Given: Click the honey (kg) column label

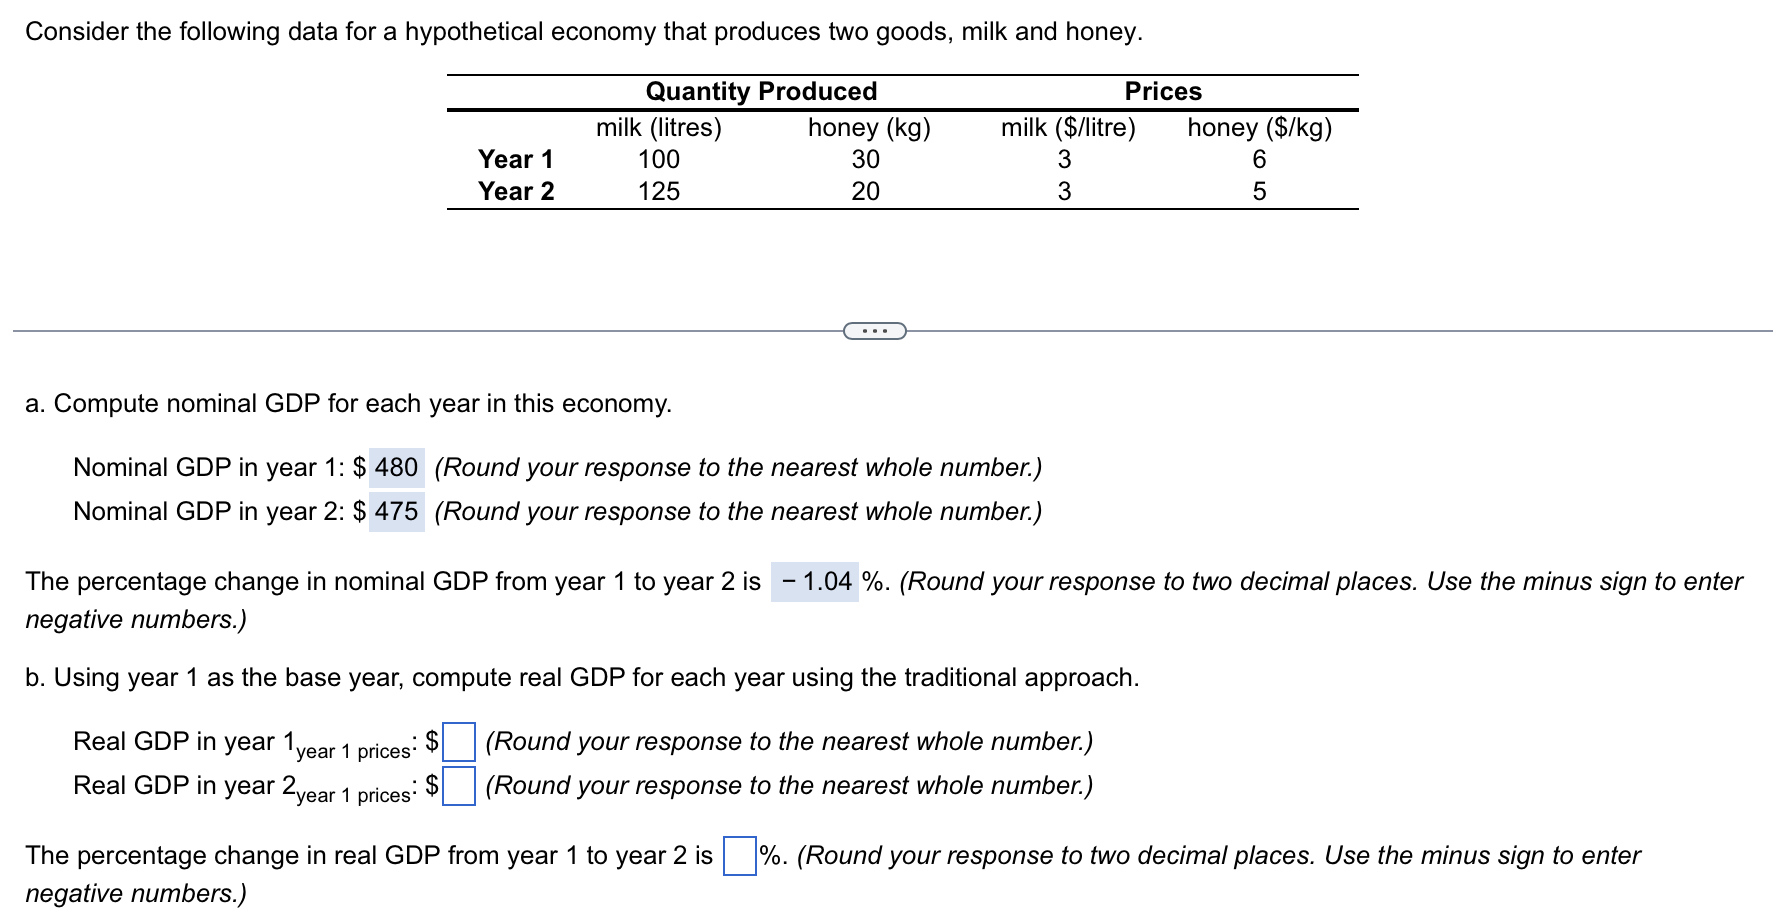Looking at the screenshot, I should point(869,127).
